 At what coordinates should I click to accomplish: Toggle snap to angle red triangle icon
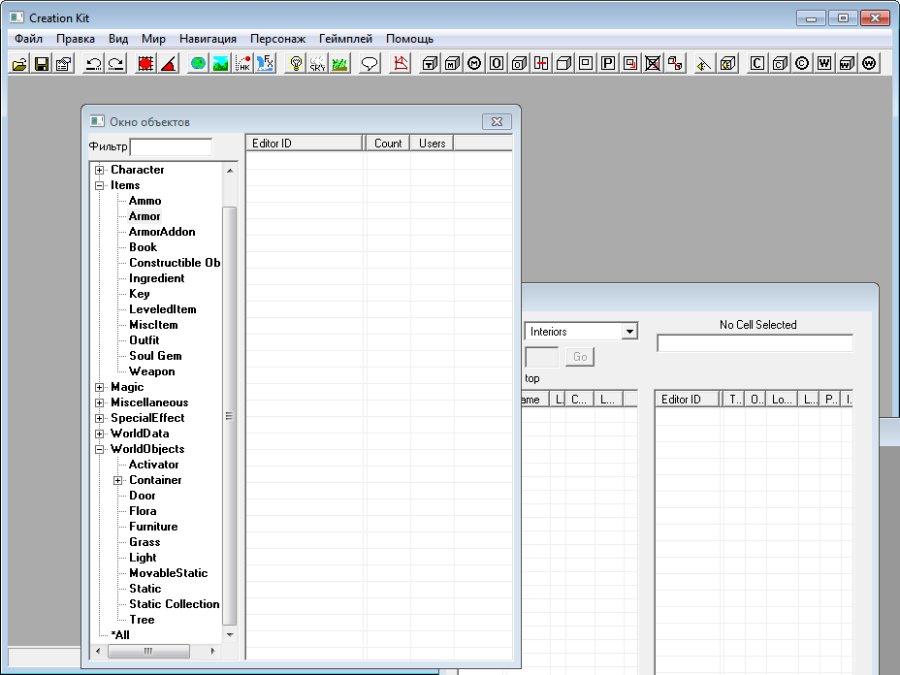pos(169,63)
